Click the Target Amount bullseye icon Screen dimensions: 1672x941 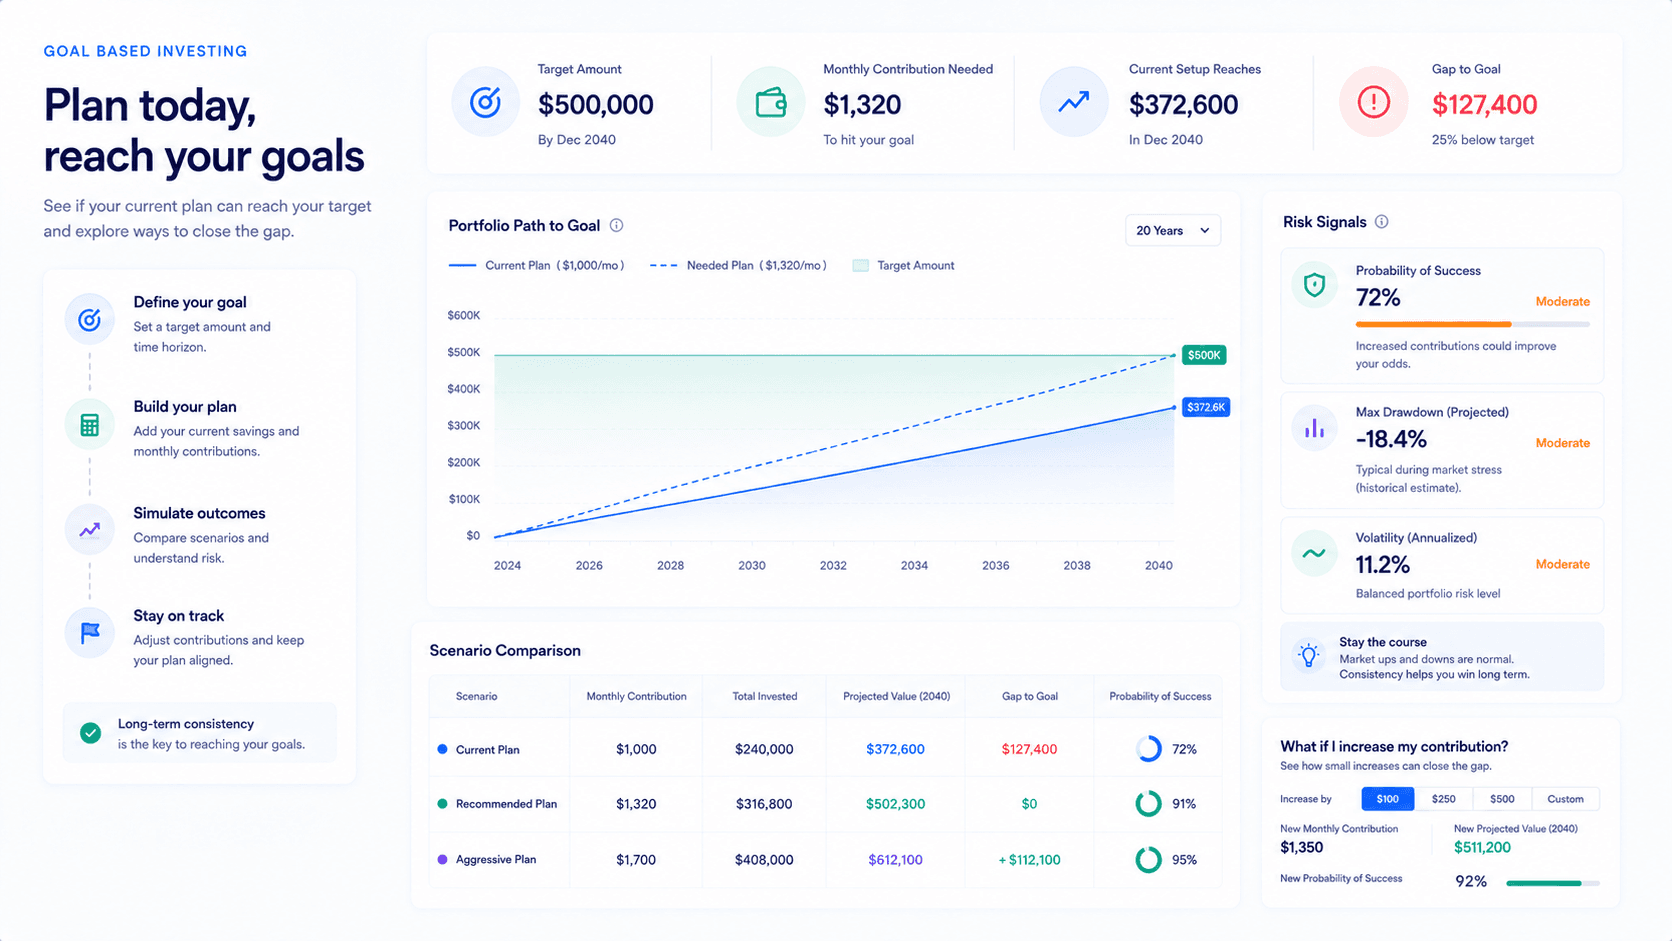pos(485,102)
